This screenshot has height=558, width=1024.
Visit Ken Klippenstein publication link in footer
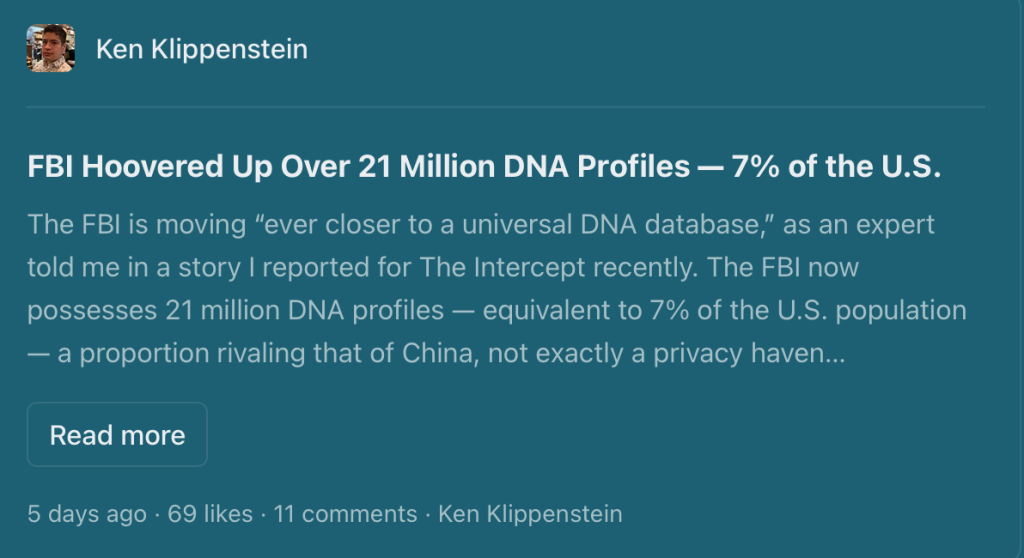click(x=530, y=514)
